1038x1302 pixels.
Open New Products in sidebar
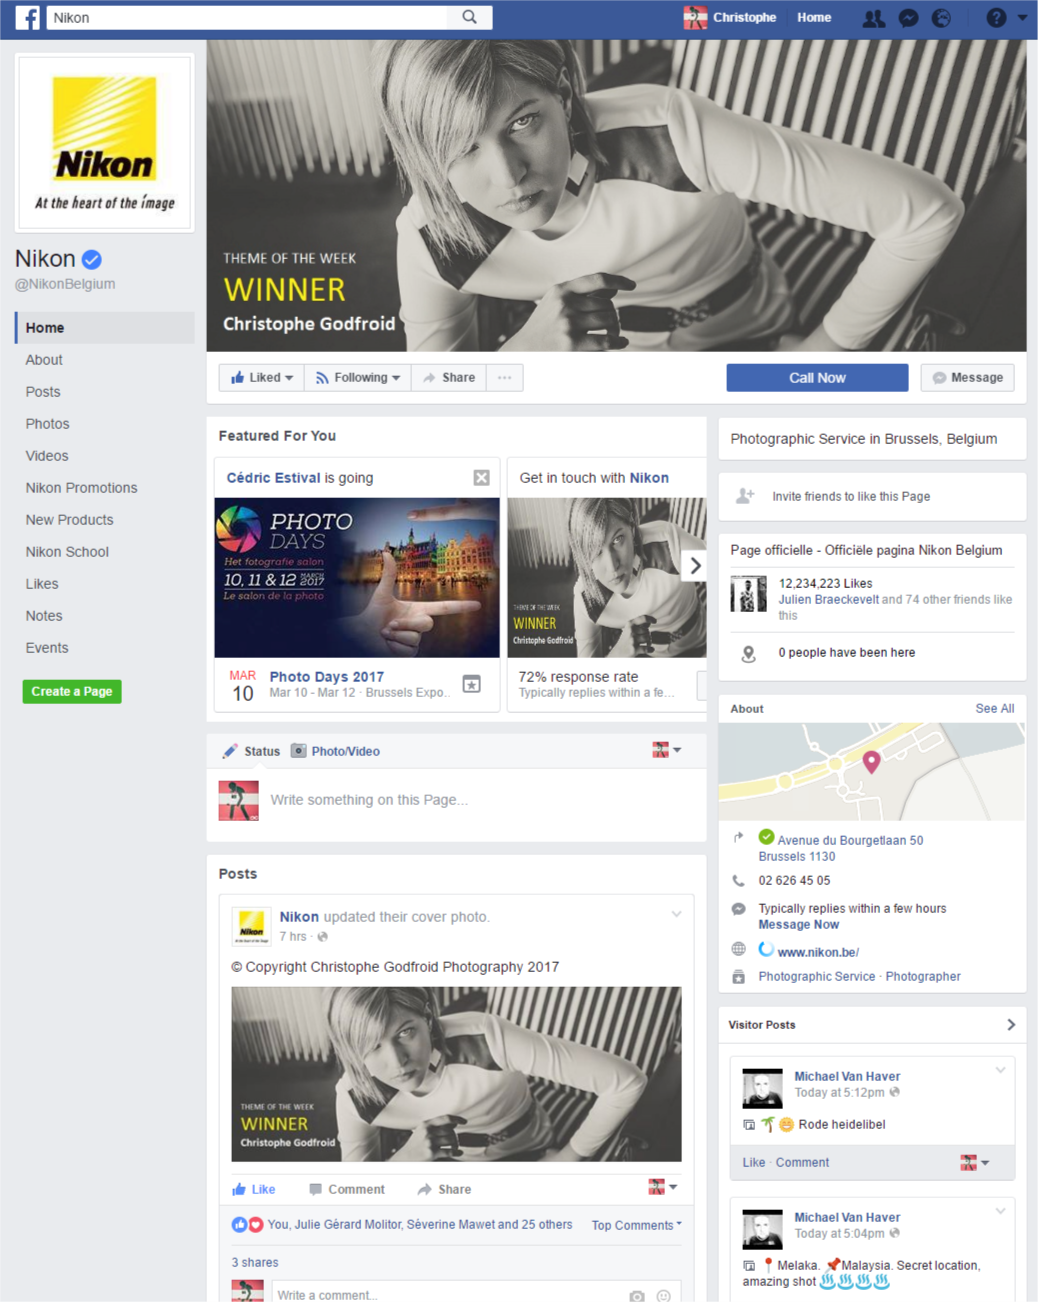click(x=70, y=520)
